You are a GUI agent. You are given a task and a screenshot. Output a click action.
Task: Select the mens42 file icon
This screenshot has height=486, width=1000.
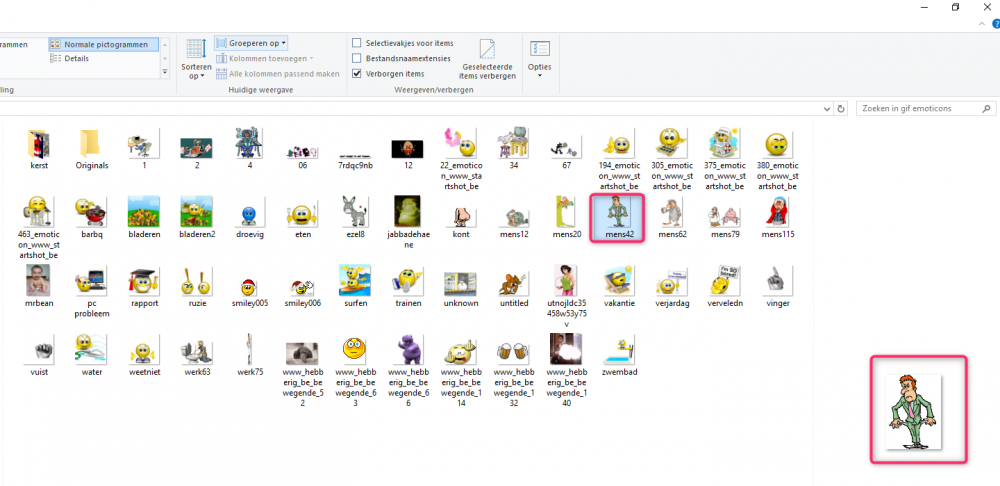[x=618, y=217]
